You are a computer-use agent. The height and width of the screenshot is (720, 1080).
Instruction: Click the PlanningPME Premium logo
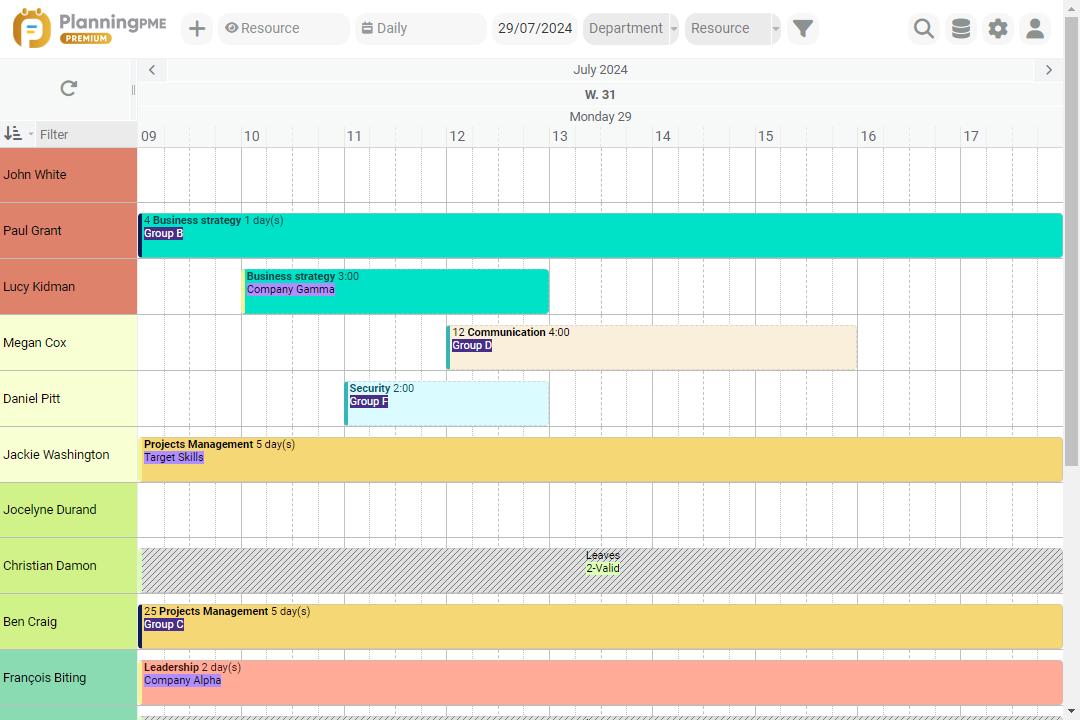pyautogui.click(x=90, y=28)
